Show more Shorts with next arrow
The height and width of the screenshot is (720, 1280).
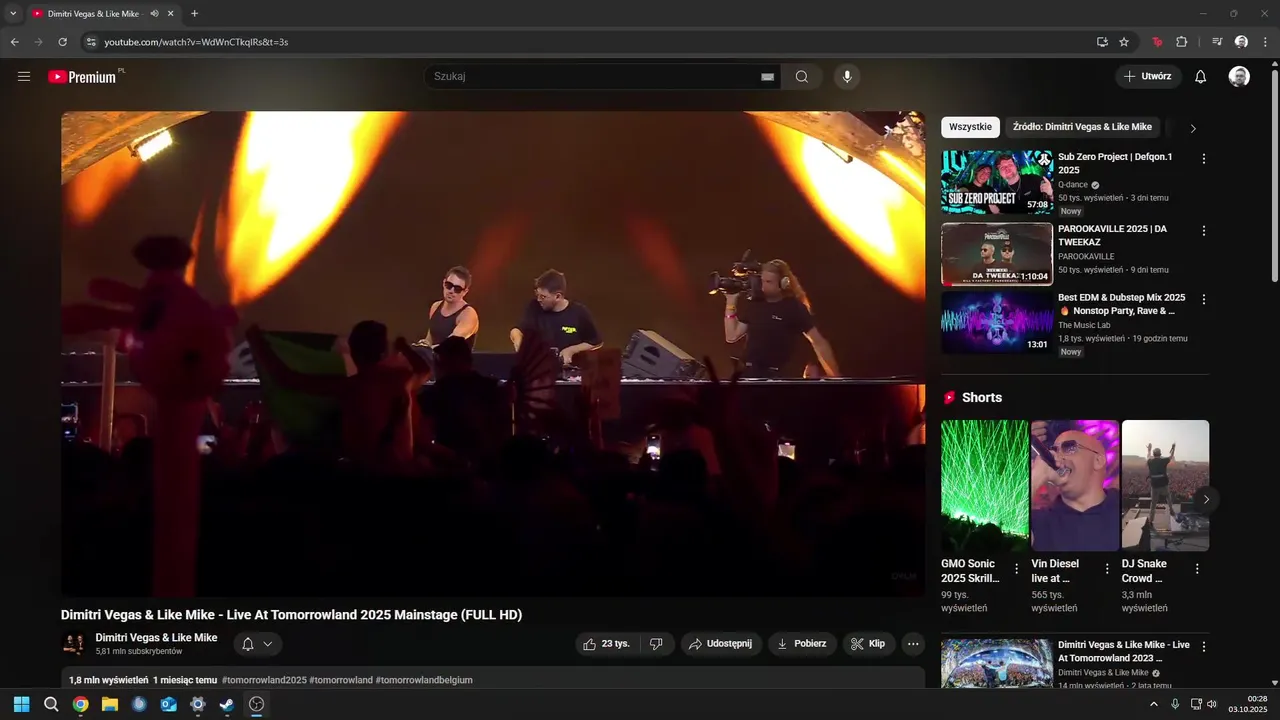[x=1206, y=499]
